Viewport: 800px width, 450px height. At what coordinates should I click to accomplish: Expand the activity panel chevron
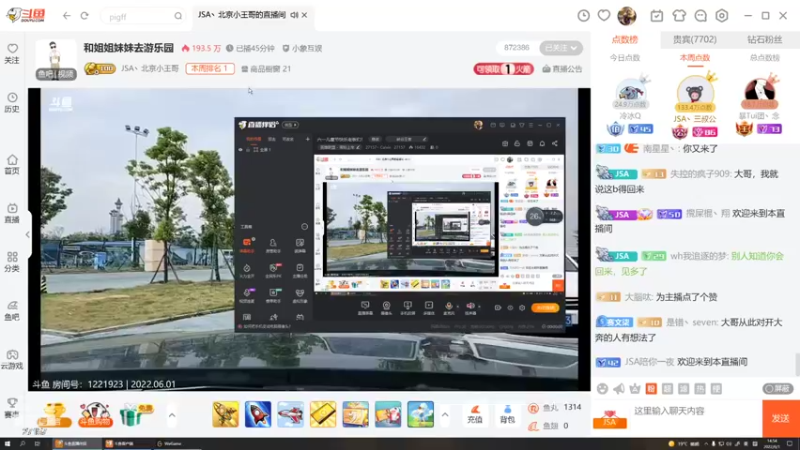[172, 415]
